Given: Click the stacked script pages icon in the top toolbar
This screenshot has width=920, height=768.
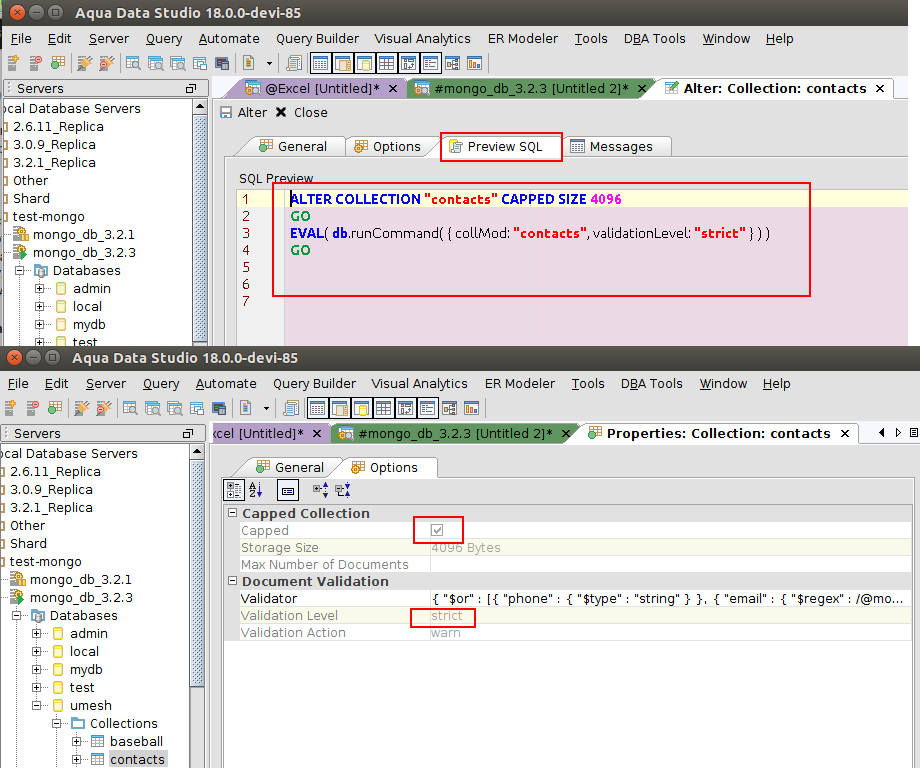Looking at the screenshot, I should point(293,63).
